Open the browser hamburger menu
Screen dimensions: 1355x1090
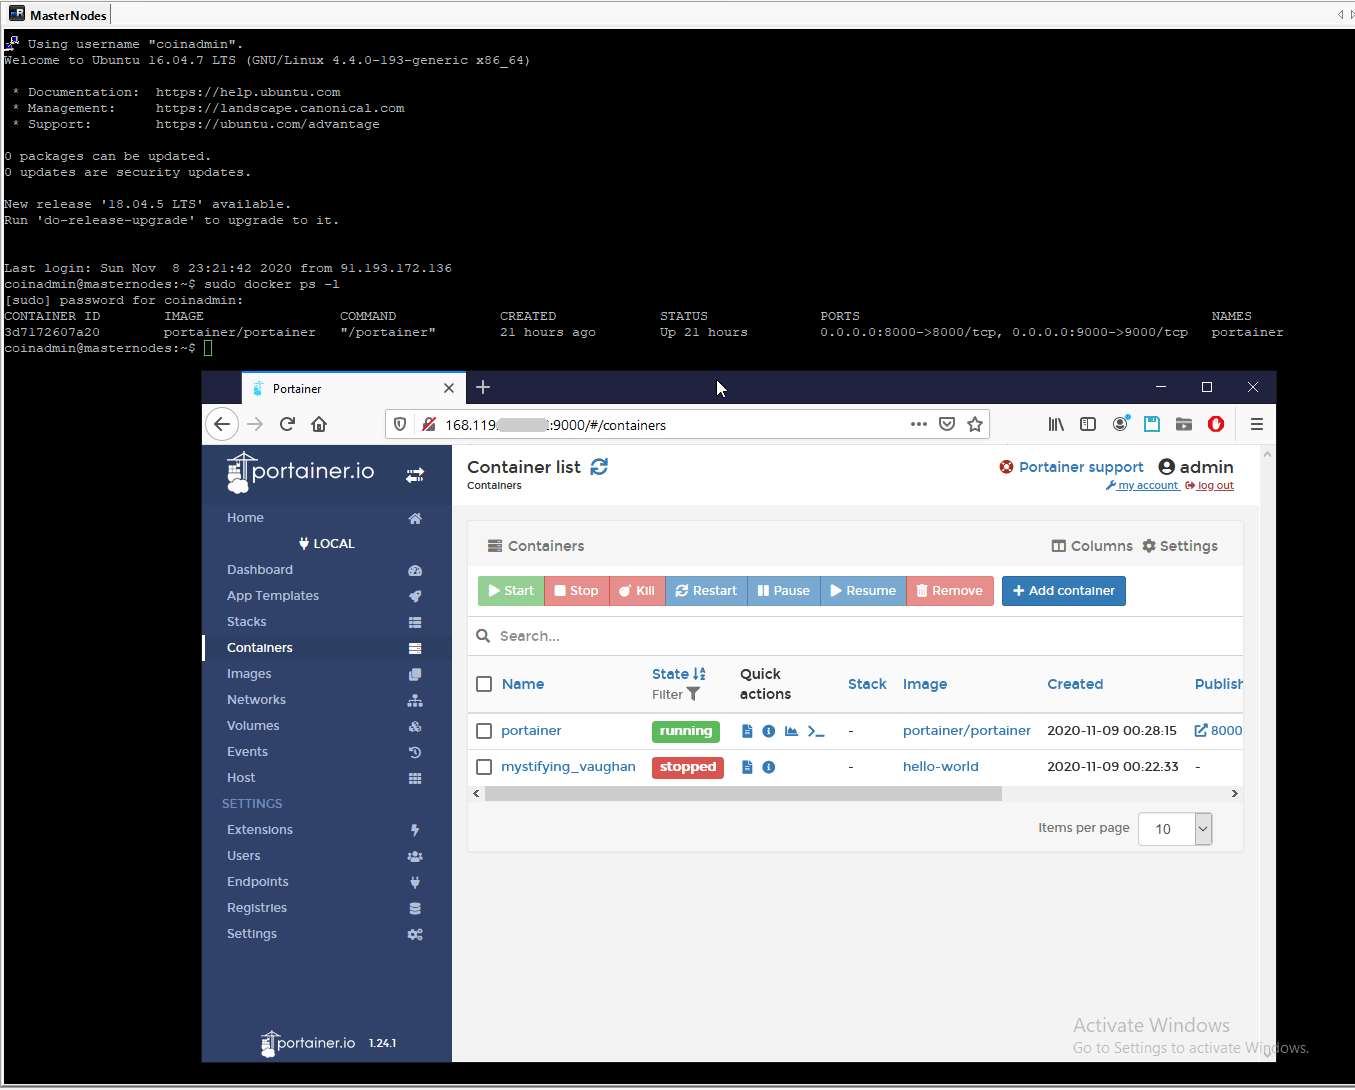pos(1257,424)
